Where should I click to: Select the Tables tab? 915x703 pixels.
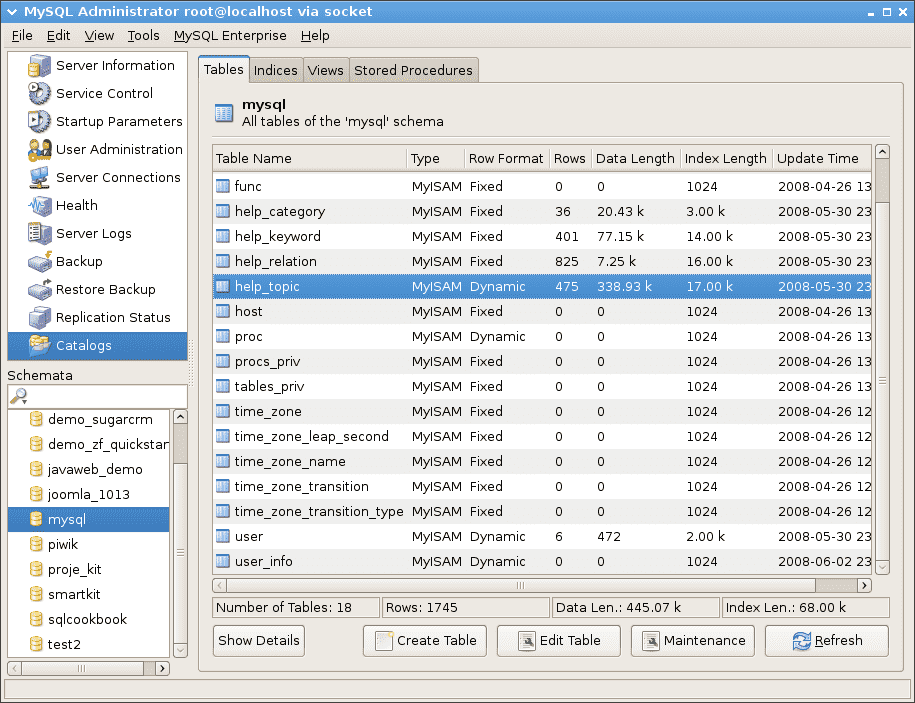(223, 69)
